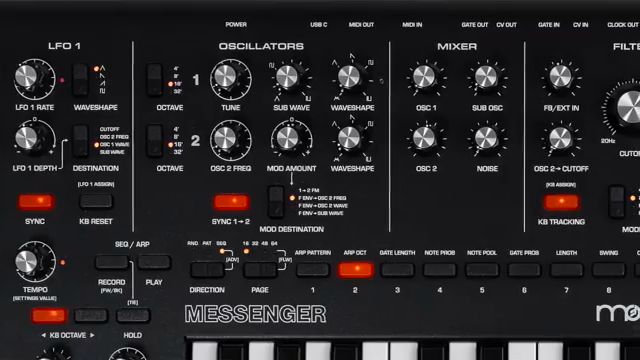
Task: Toggle oscillator 1 OCTAVE switch
Action: pyautogui.click(x=154, y=80)
